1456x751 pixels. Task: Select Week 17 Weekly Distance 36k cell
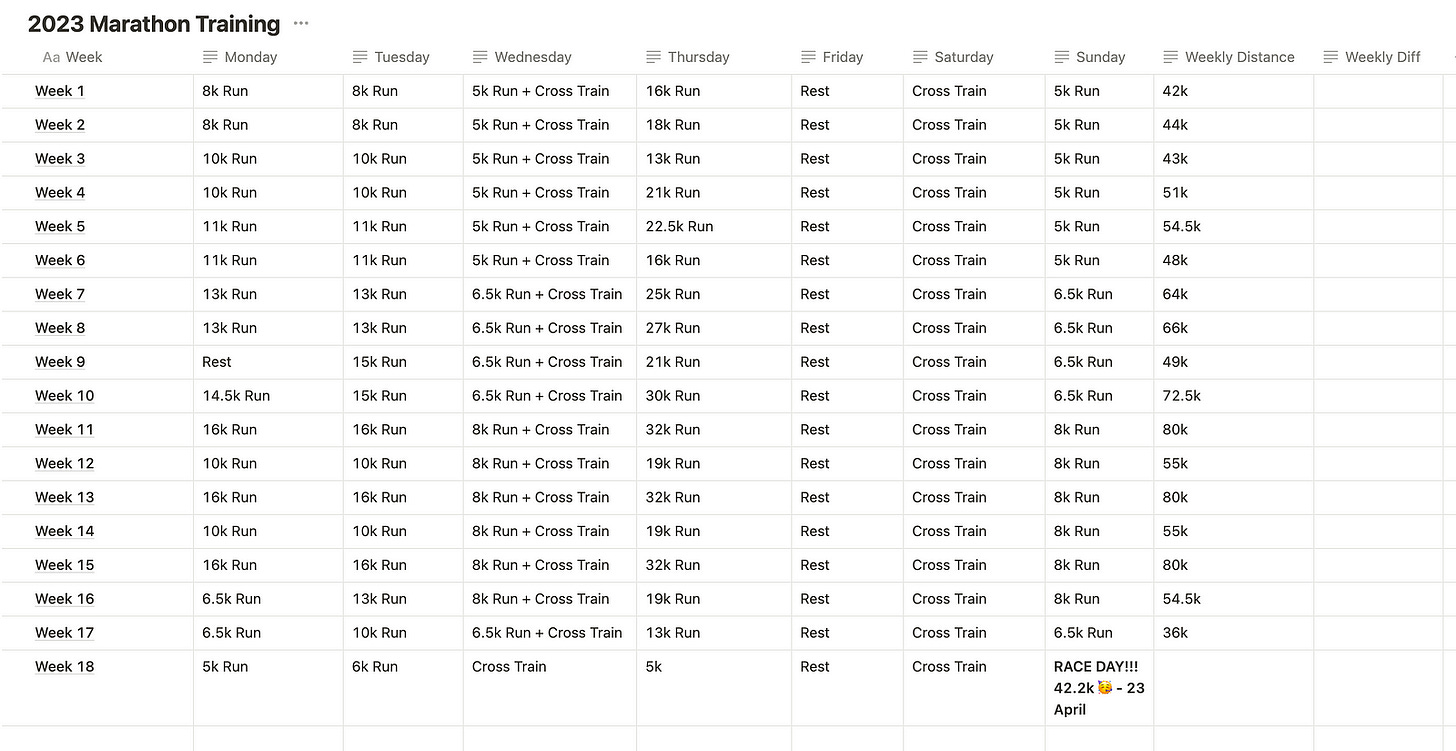[1233, 633]
